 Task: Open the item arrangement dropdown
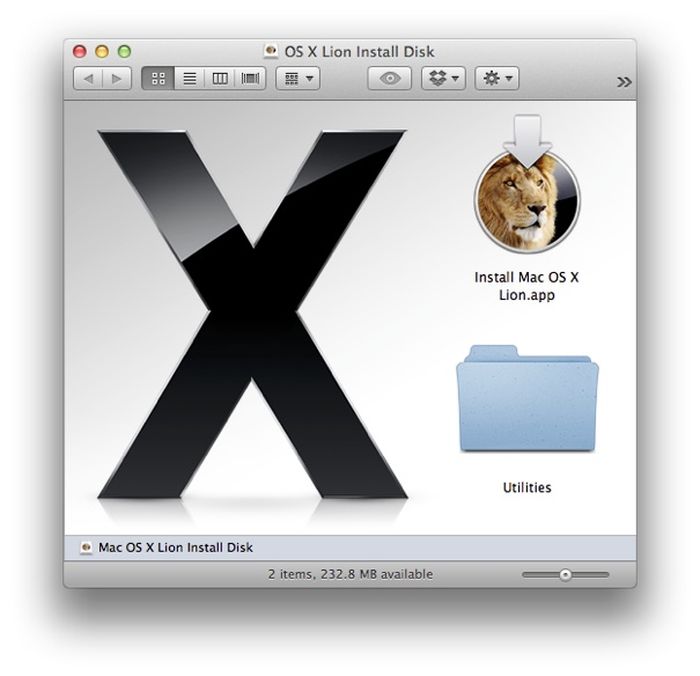298,79
